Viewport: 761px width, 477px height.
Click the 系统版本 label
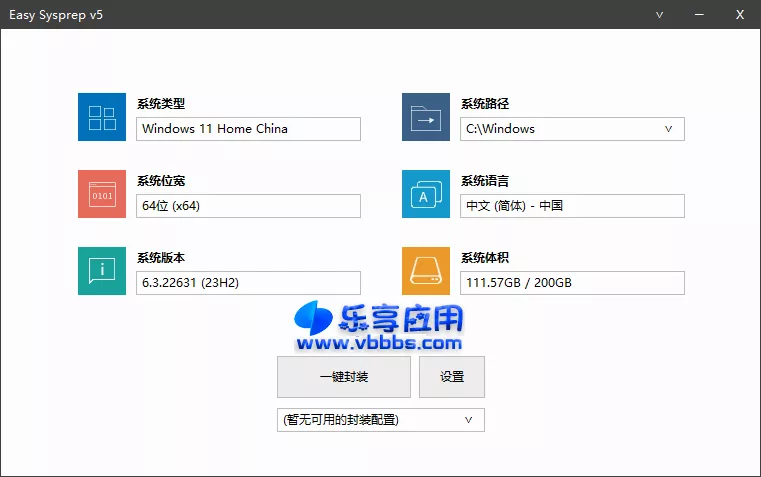161,258
